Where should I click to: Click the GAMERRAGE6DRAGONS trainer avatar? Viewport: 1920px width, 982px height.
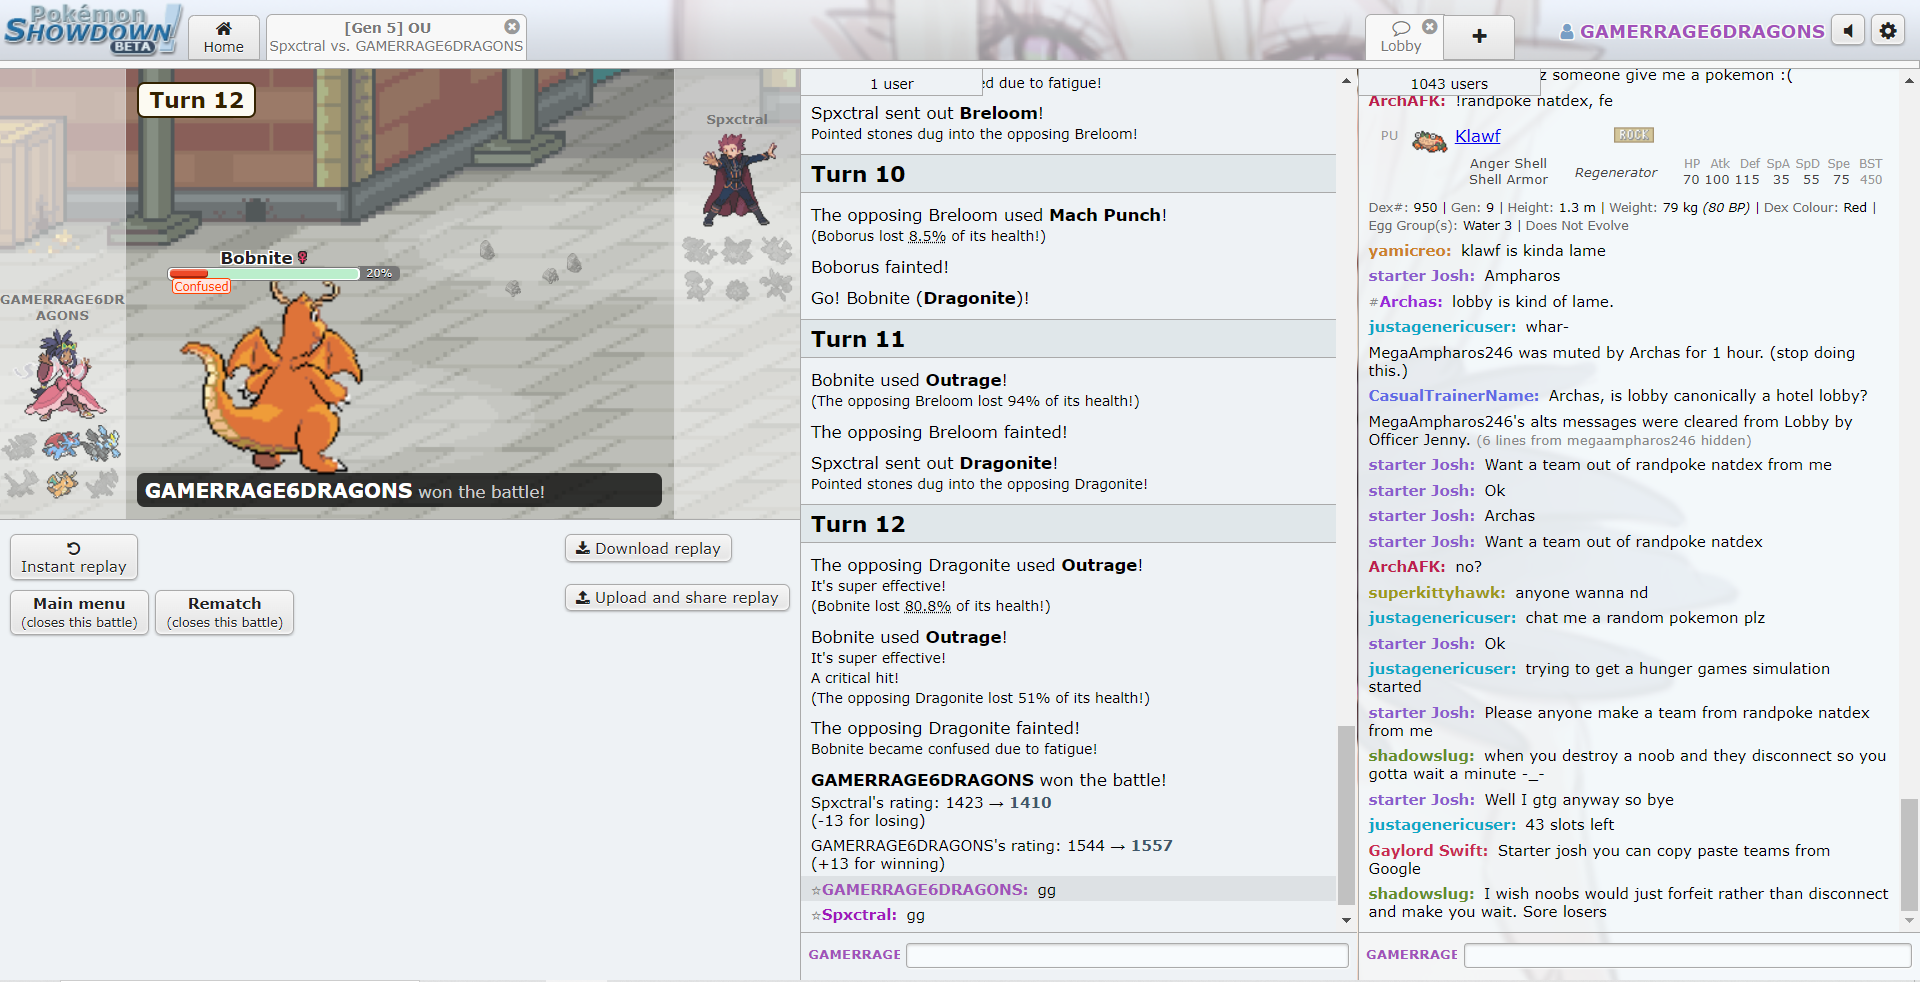click(x=63, y=375)
